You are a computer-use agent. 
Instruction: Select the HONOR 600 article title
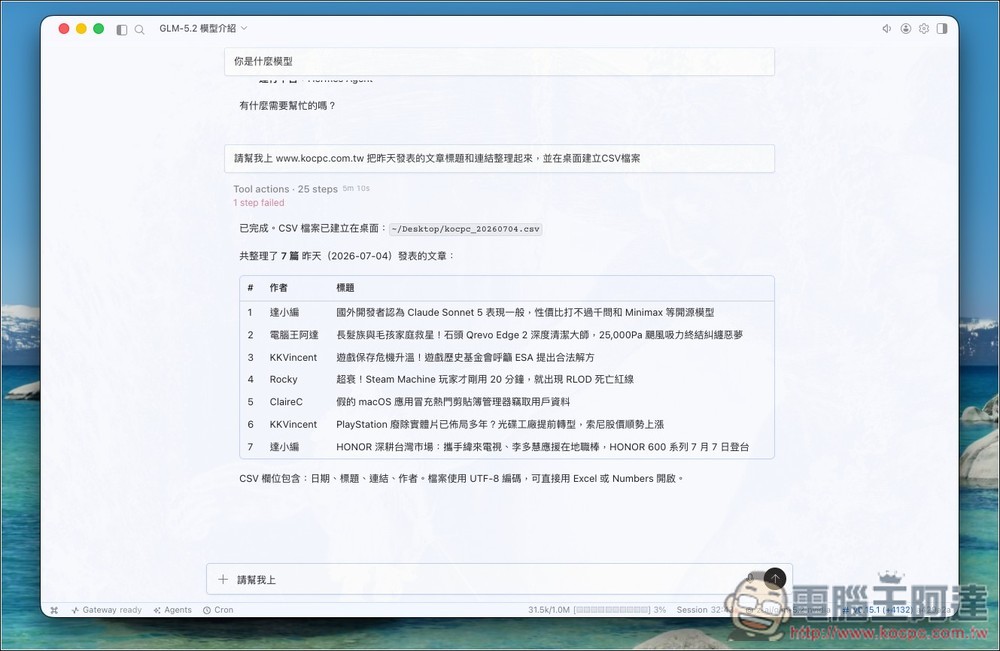coord(542,447)
